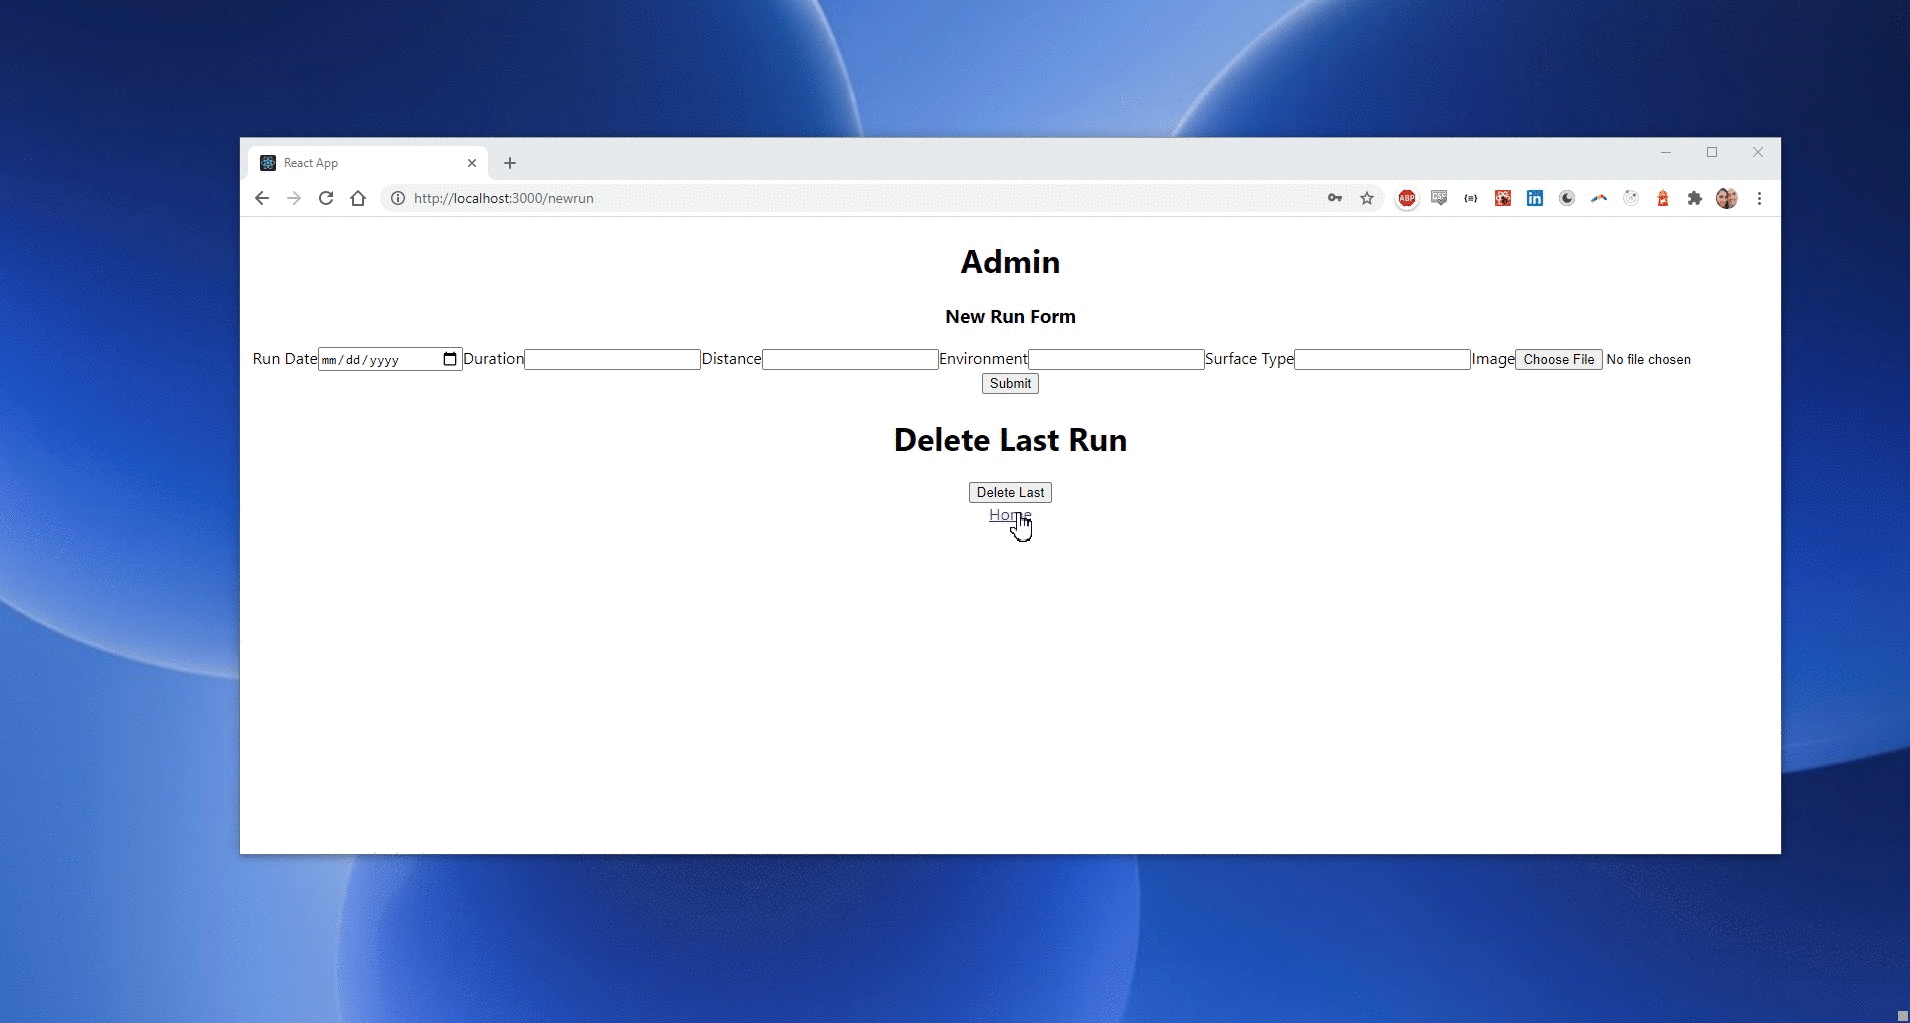Click into the Duration input field
Image resolution: width=1910 pixels, height=1023 pixels.
[x=612, y=359]
